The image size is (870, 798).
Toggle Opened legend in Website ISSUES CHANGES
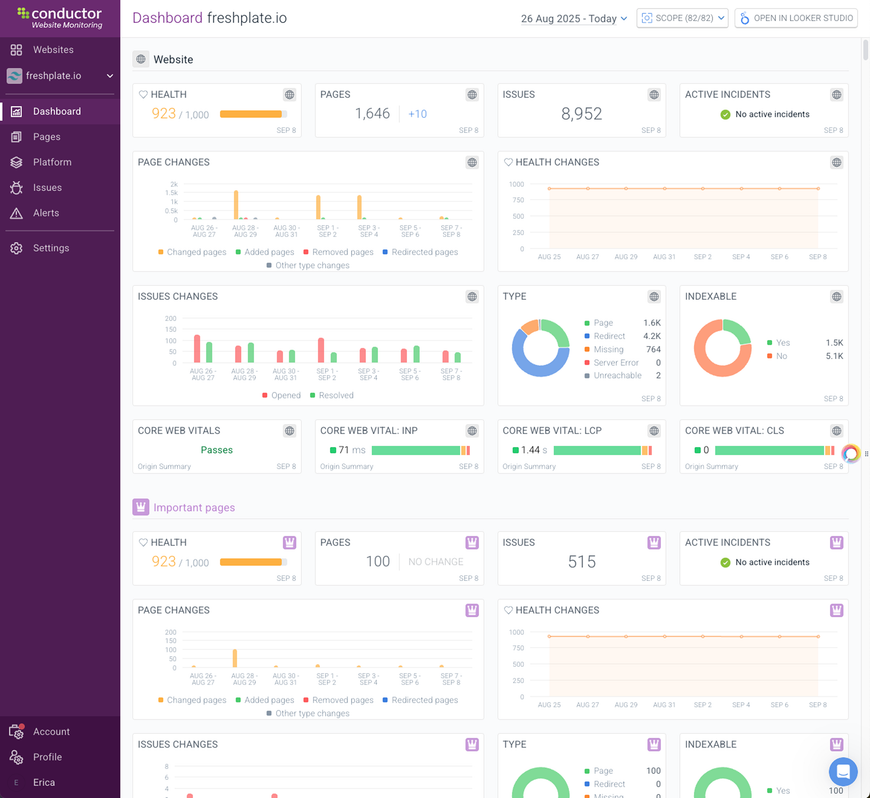281,395
